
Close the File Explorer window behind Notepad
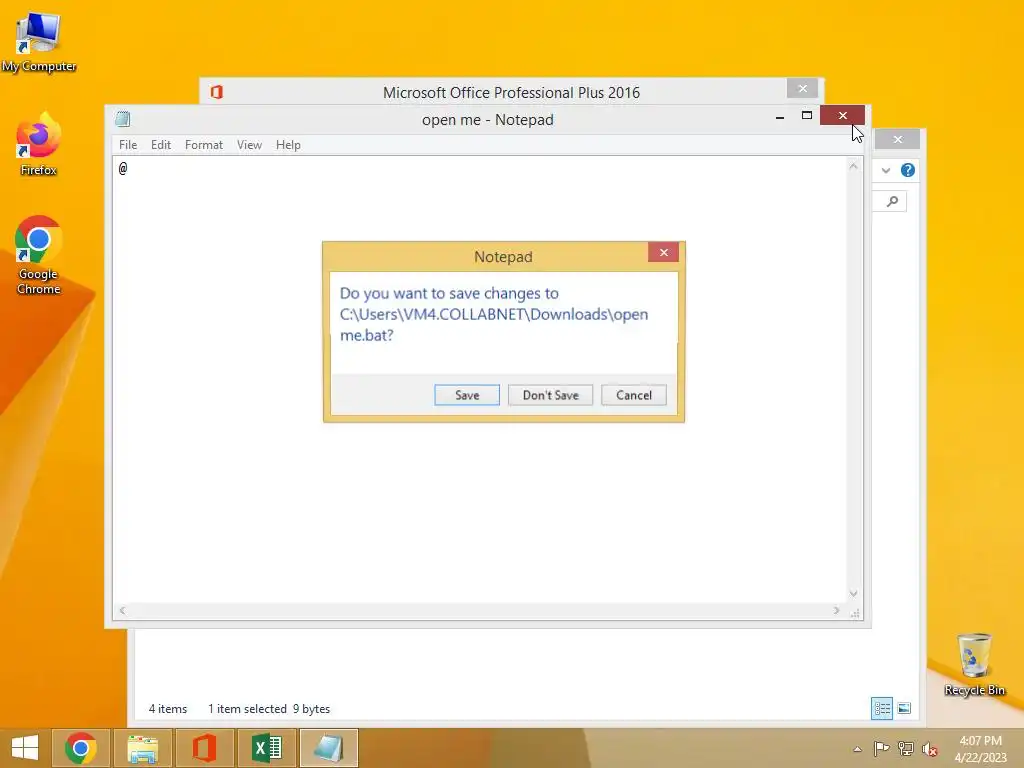898,139
